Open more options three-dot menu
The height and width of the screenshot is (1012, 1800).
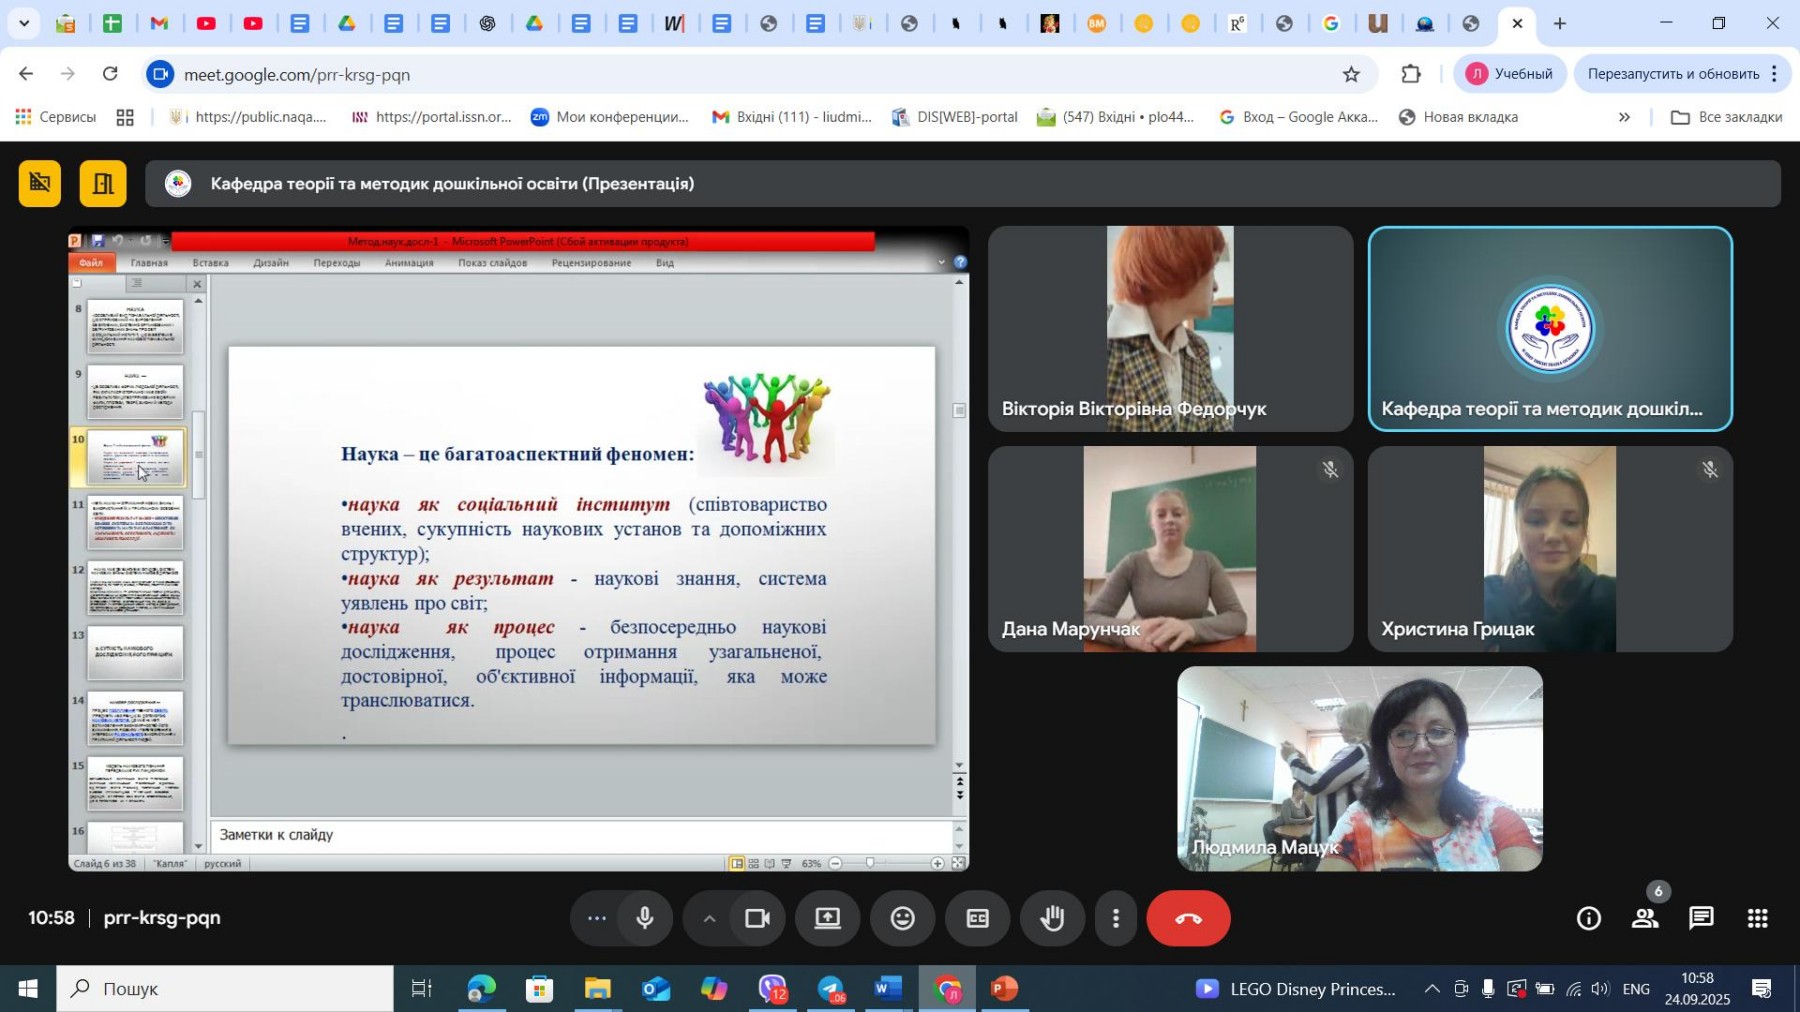[x=1116, y=918]
